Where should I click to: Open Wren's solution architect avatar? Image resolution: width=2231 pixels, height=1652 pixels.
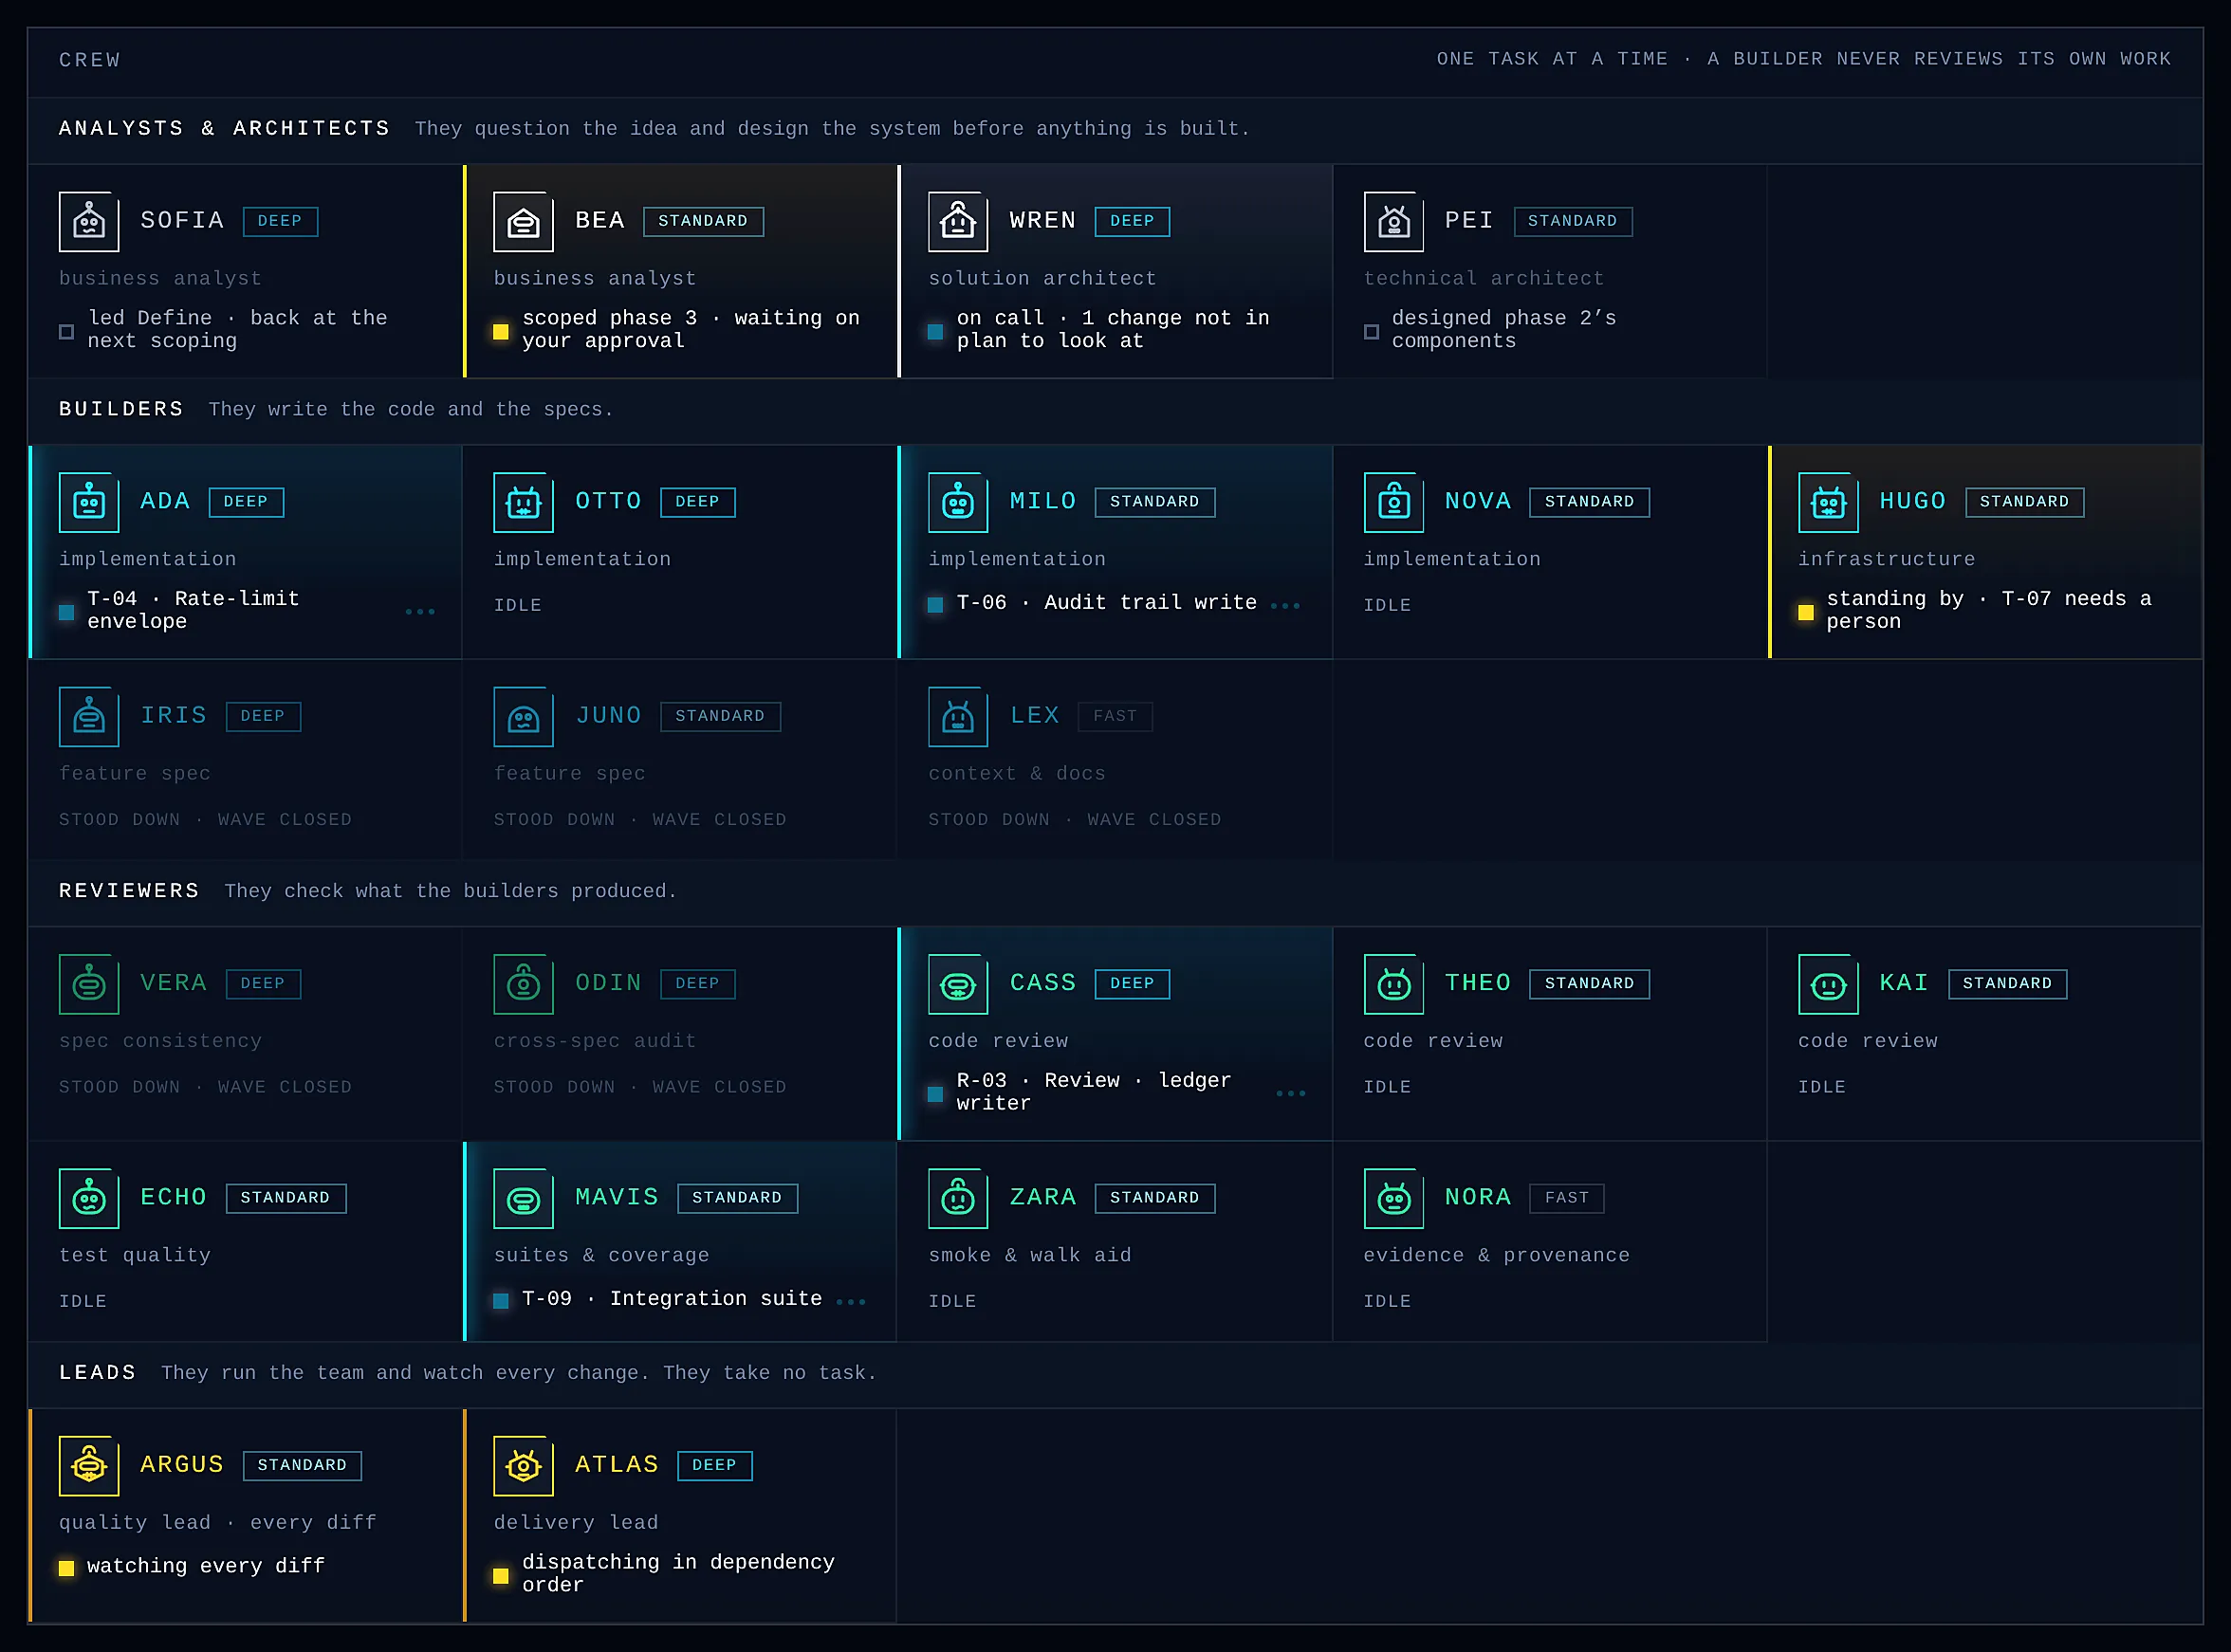coord(958,222)
